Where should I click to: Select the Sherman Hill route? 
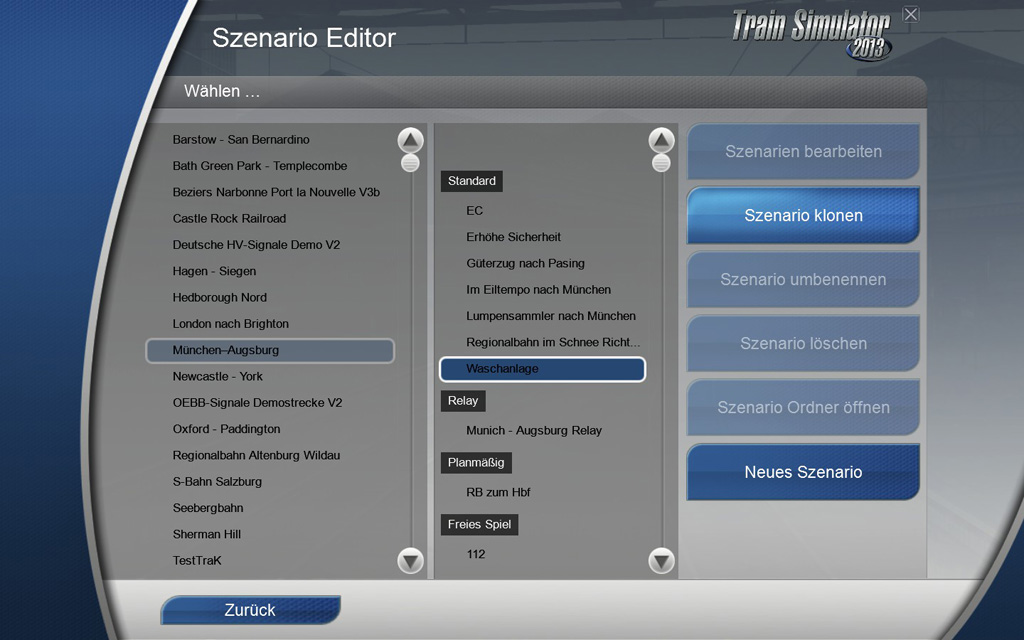pyautogui.click(x=206, y=534)
